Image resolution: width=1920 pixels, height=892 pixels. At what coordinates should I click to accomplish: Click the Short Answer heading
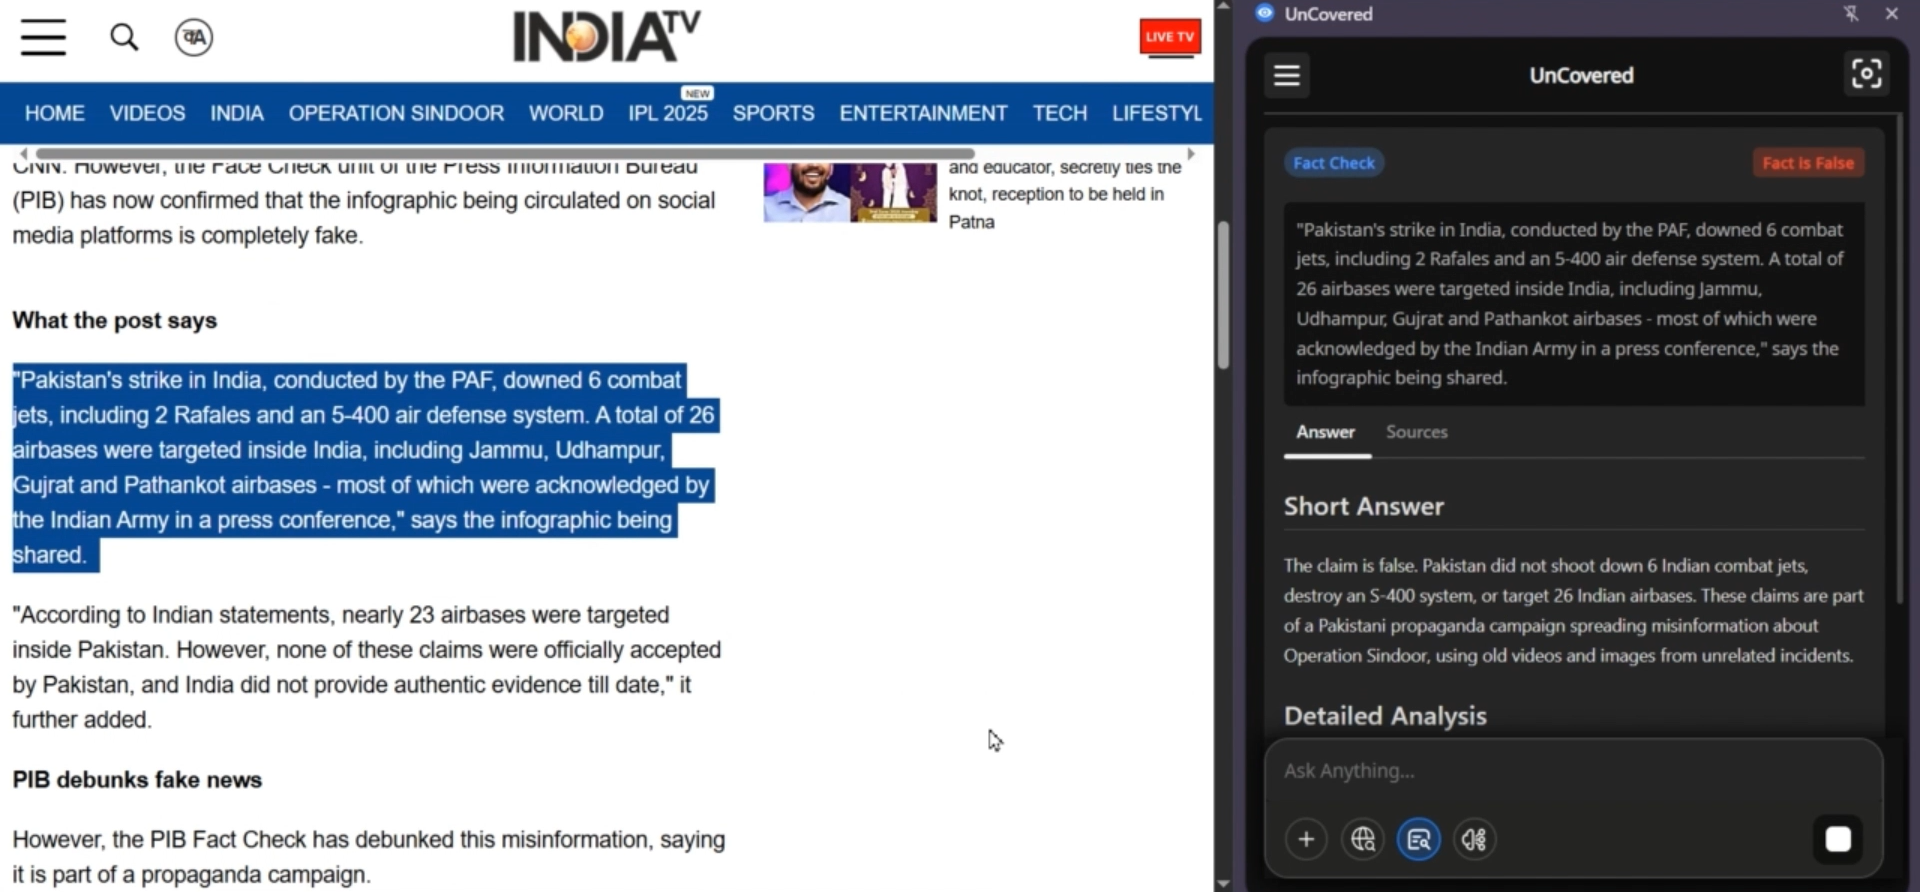point(1364,507)
